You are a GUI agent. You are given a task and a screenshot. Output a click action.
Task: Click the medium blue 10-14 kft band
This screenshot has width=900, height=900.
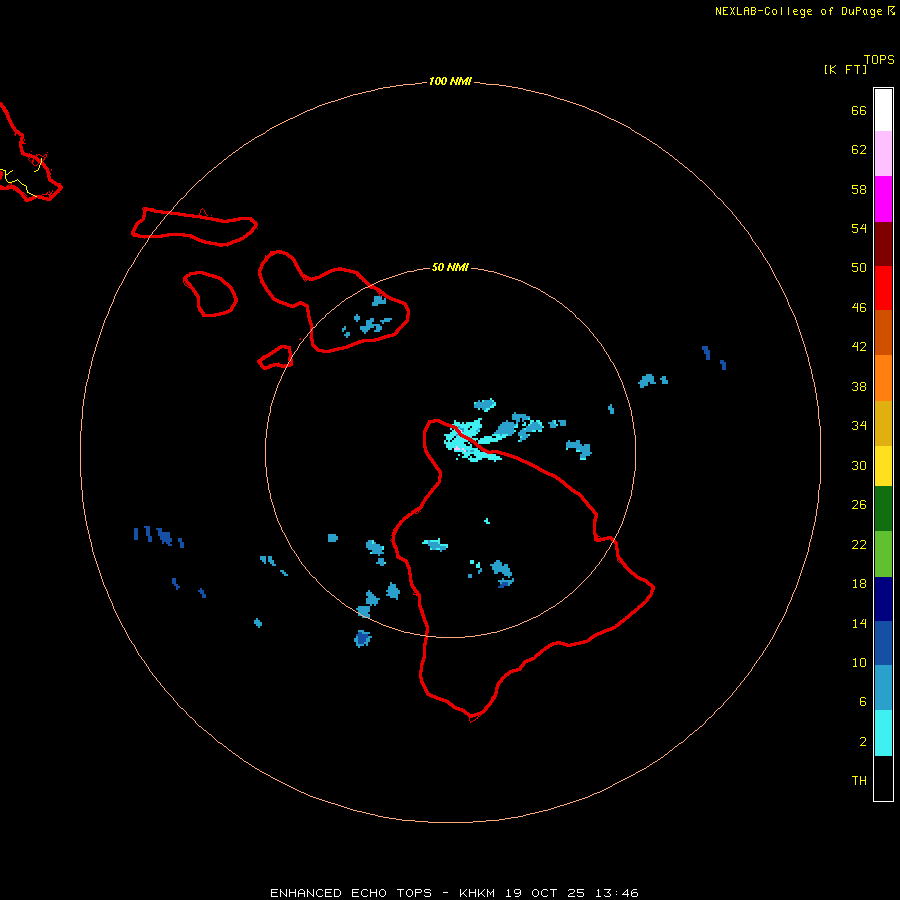click(x=883, y=643)
